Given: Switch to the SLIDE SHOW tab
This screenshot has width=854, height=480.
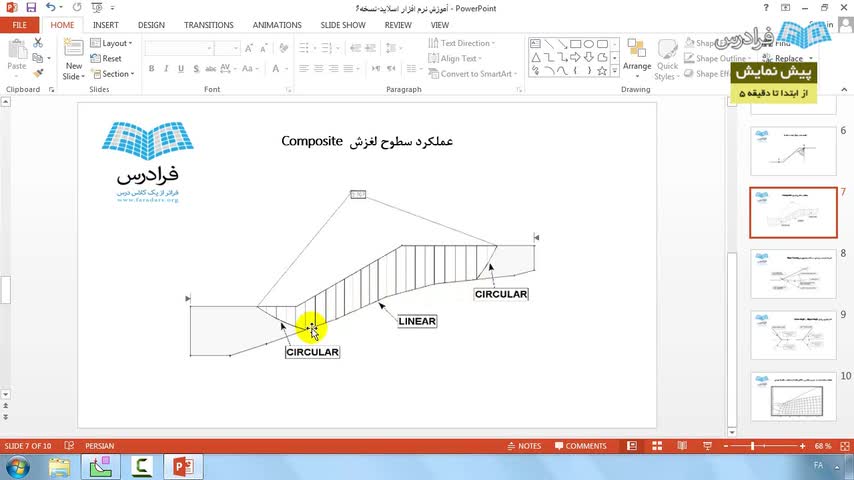Looking at the screenshot, I should [x=343, y=25].
